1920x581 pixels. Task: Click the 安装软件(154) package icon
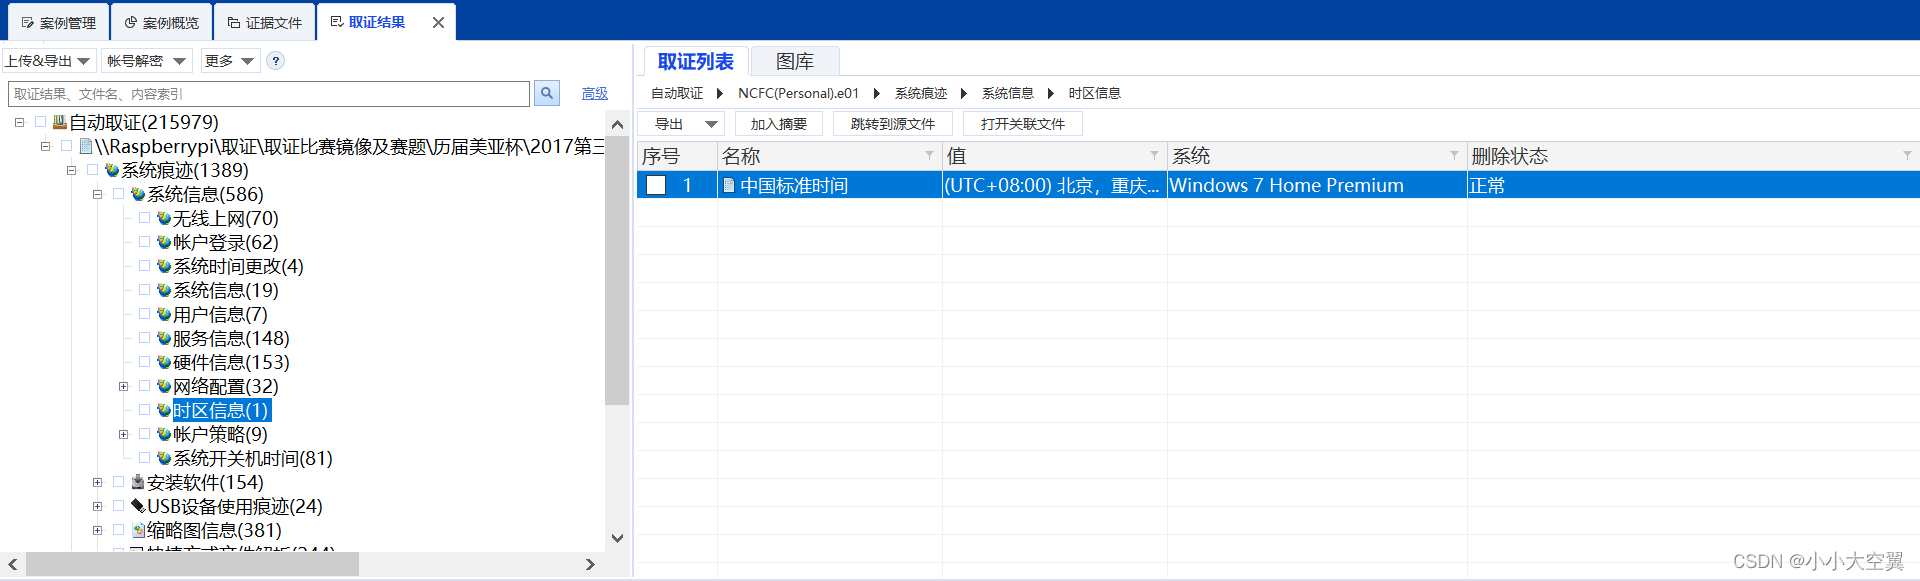(x=138, y=482)
